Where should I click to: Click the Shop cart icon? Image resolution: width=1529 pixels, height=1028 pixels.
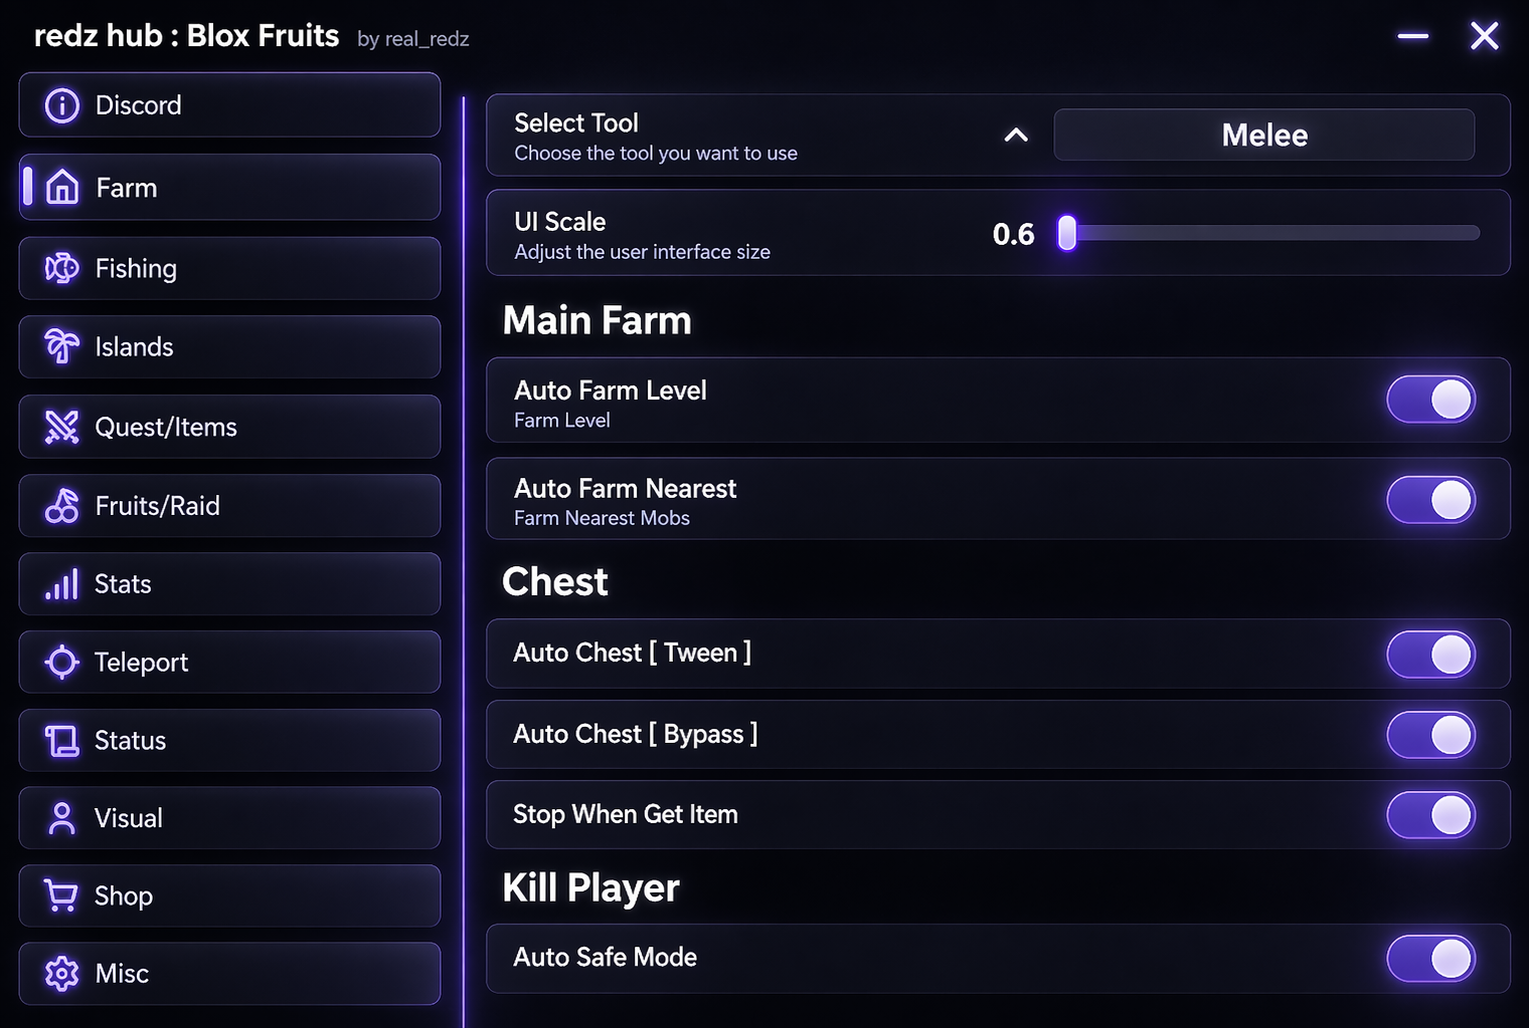coord(62,895)
